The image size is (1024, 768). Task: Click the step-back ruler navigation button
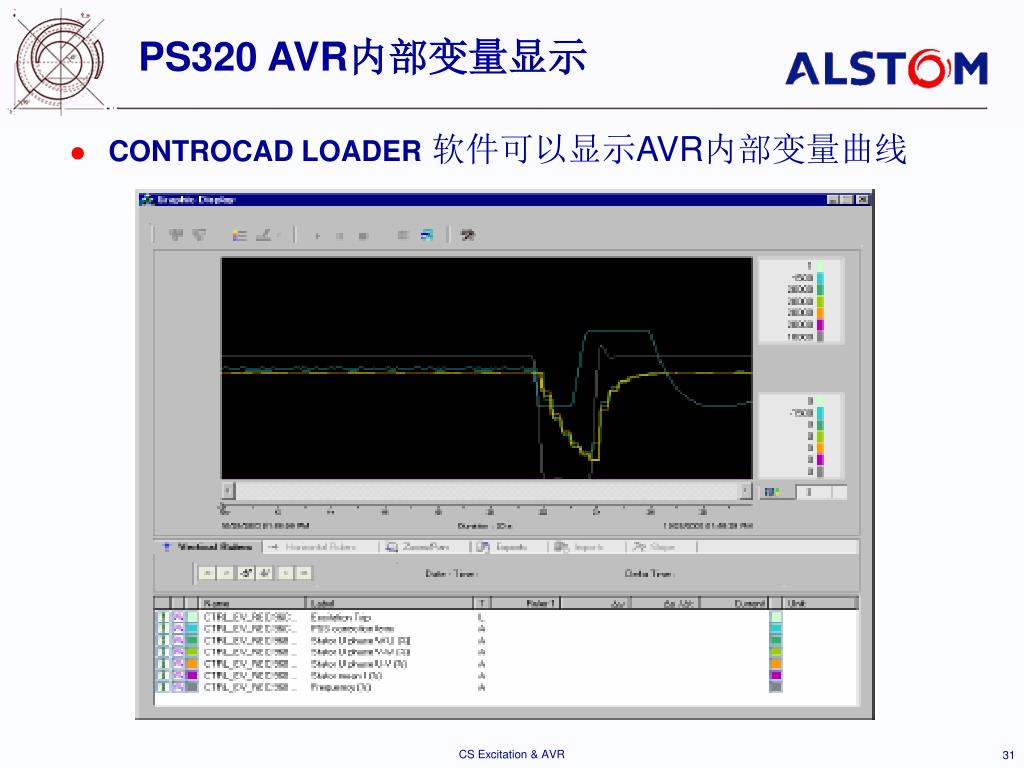click(x=225, y=573)
